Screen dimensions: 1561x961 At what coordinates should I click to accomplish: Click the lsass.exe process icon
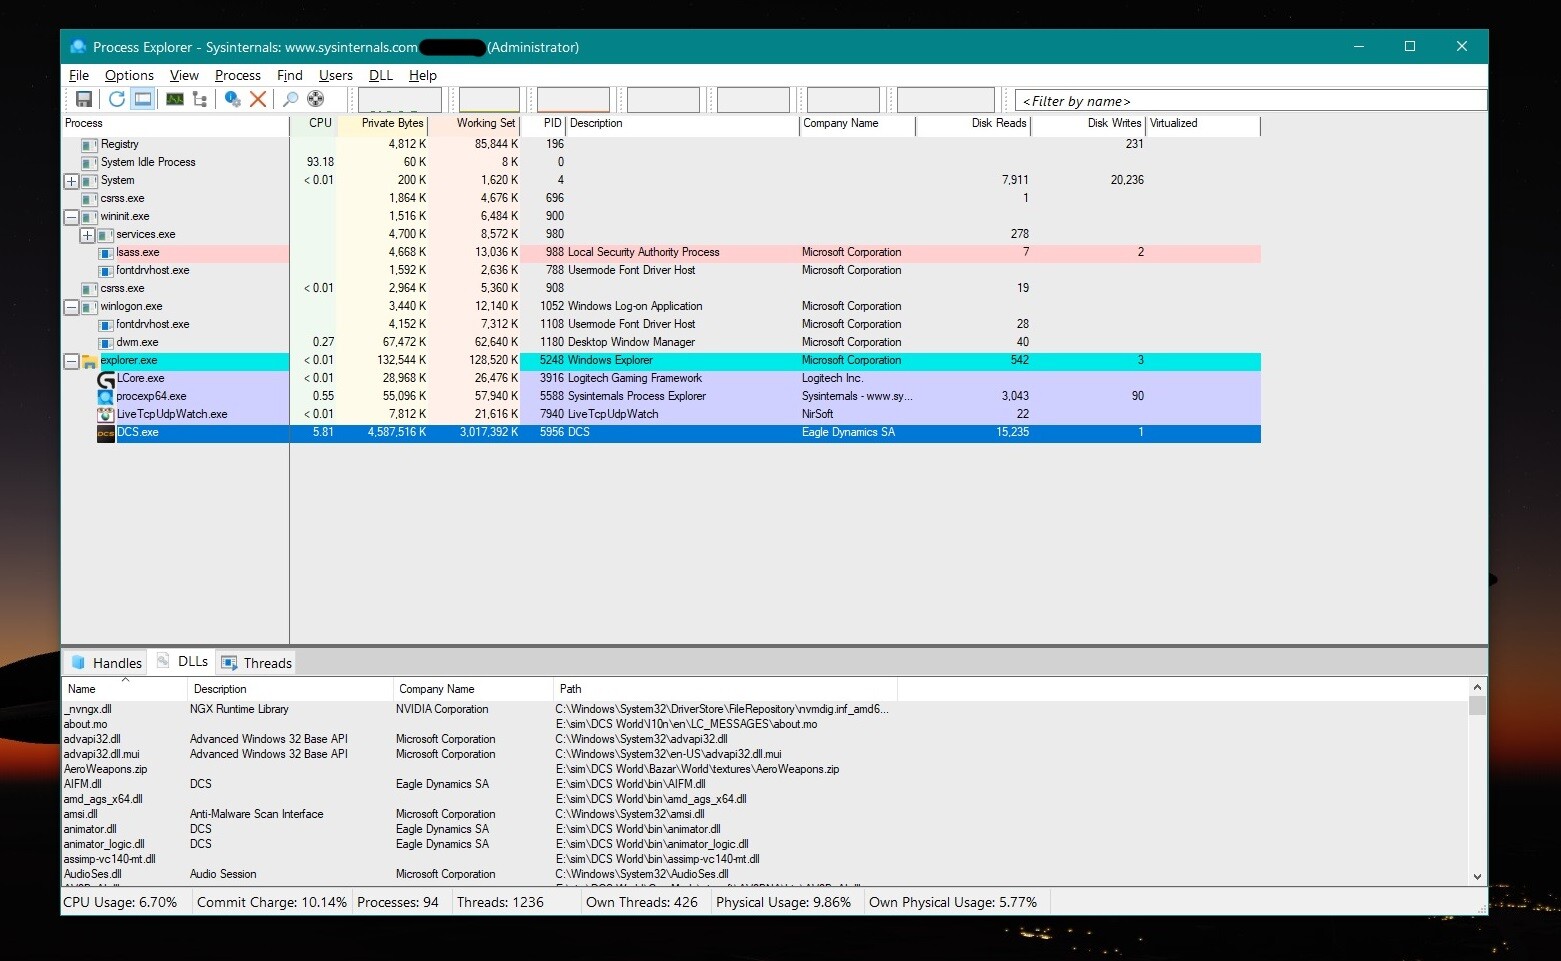coord(106,253)
